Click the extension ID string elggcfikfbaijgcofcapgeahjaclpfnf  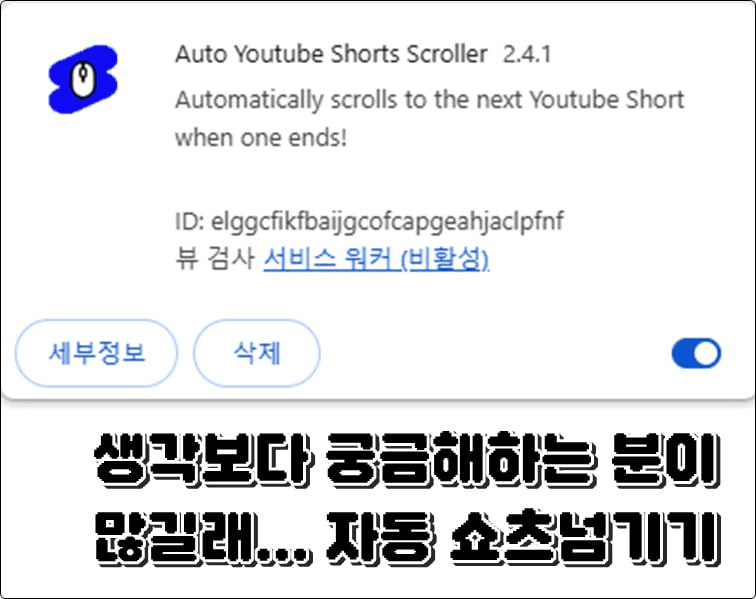387,221
